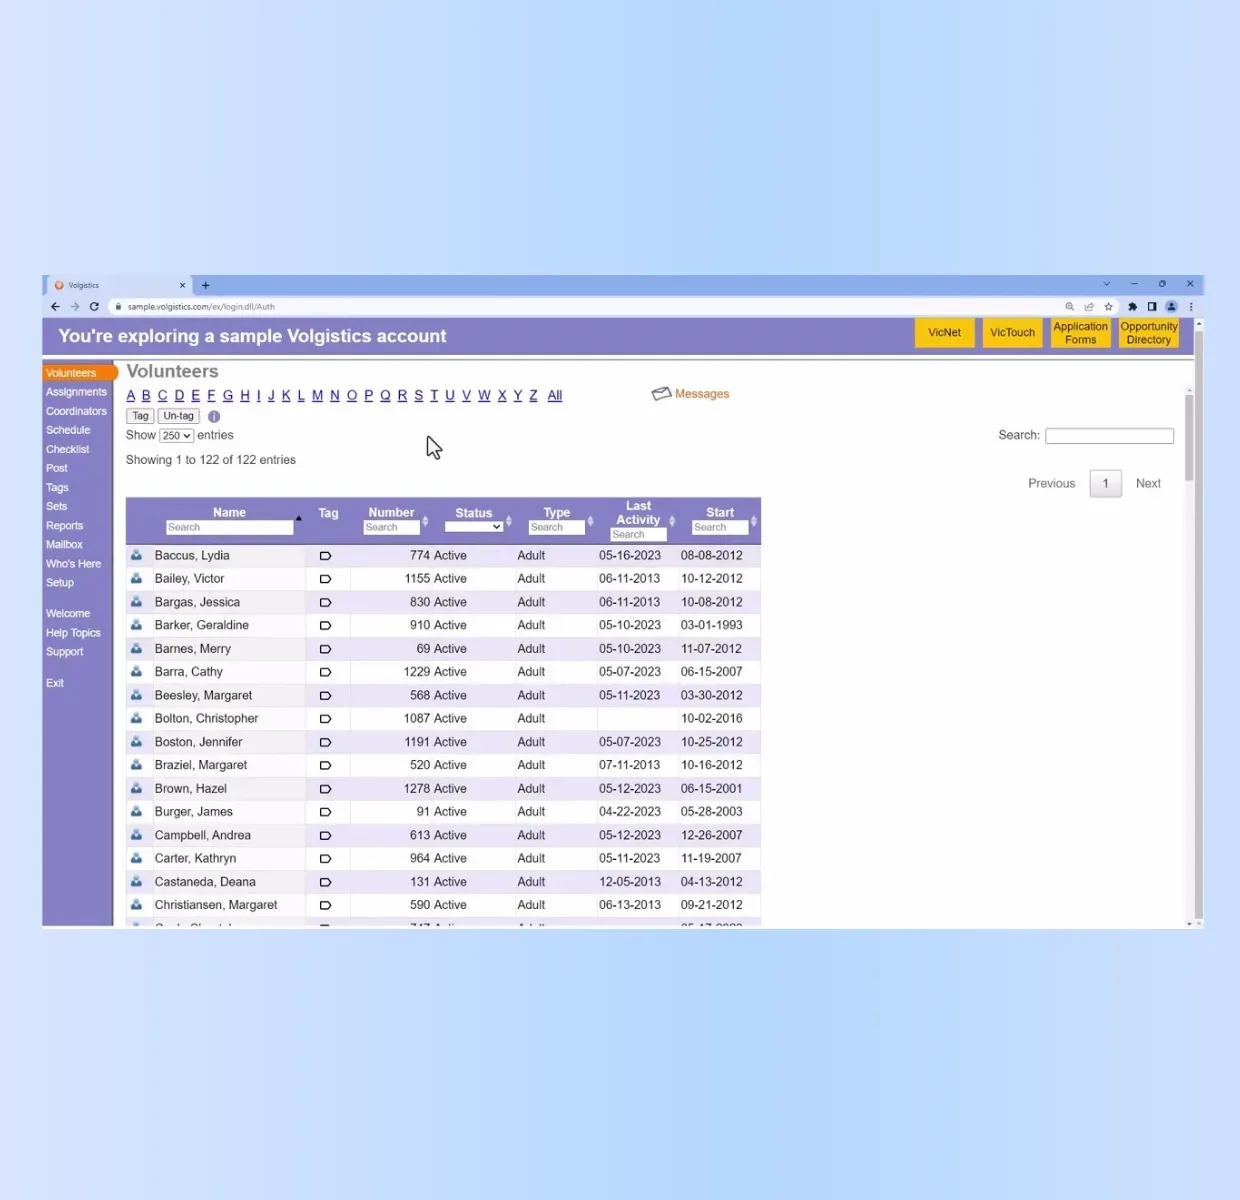The width and height of the screenshot is (1240, 1200).
Task: Reload the page with browser refresh icon
Action: (x=94, y=307)
